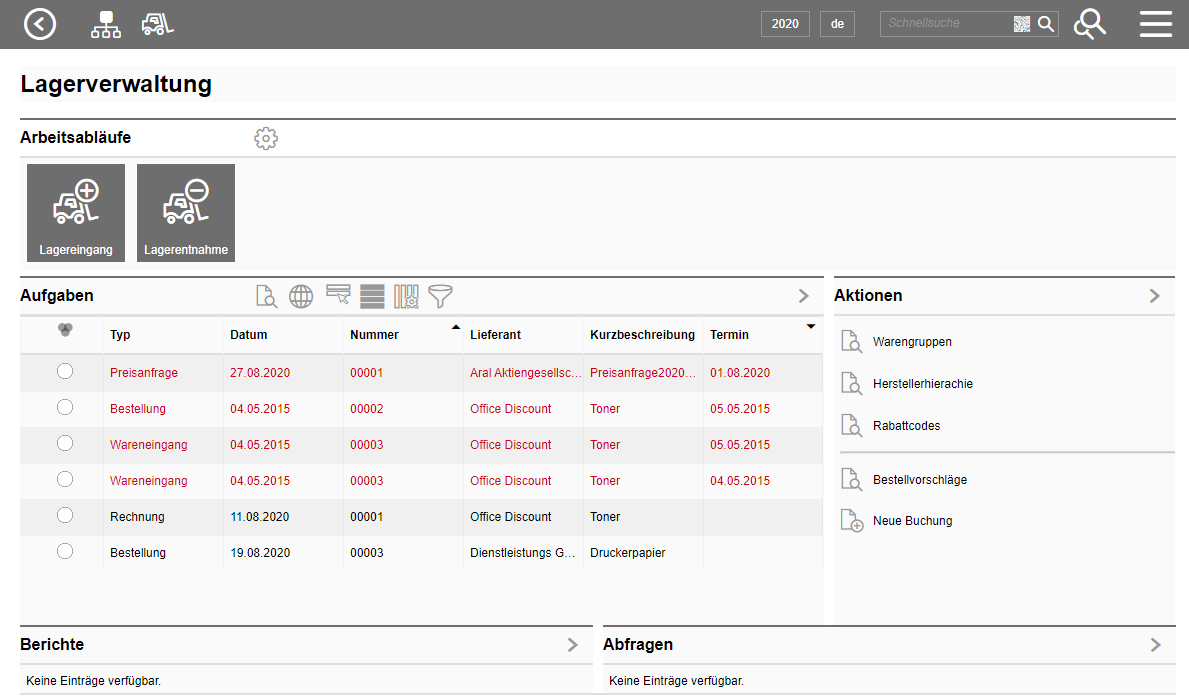
Task: Click the back arrow icon in header
Action: click(40, 24)
